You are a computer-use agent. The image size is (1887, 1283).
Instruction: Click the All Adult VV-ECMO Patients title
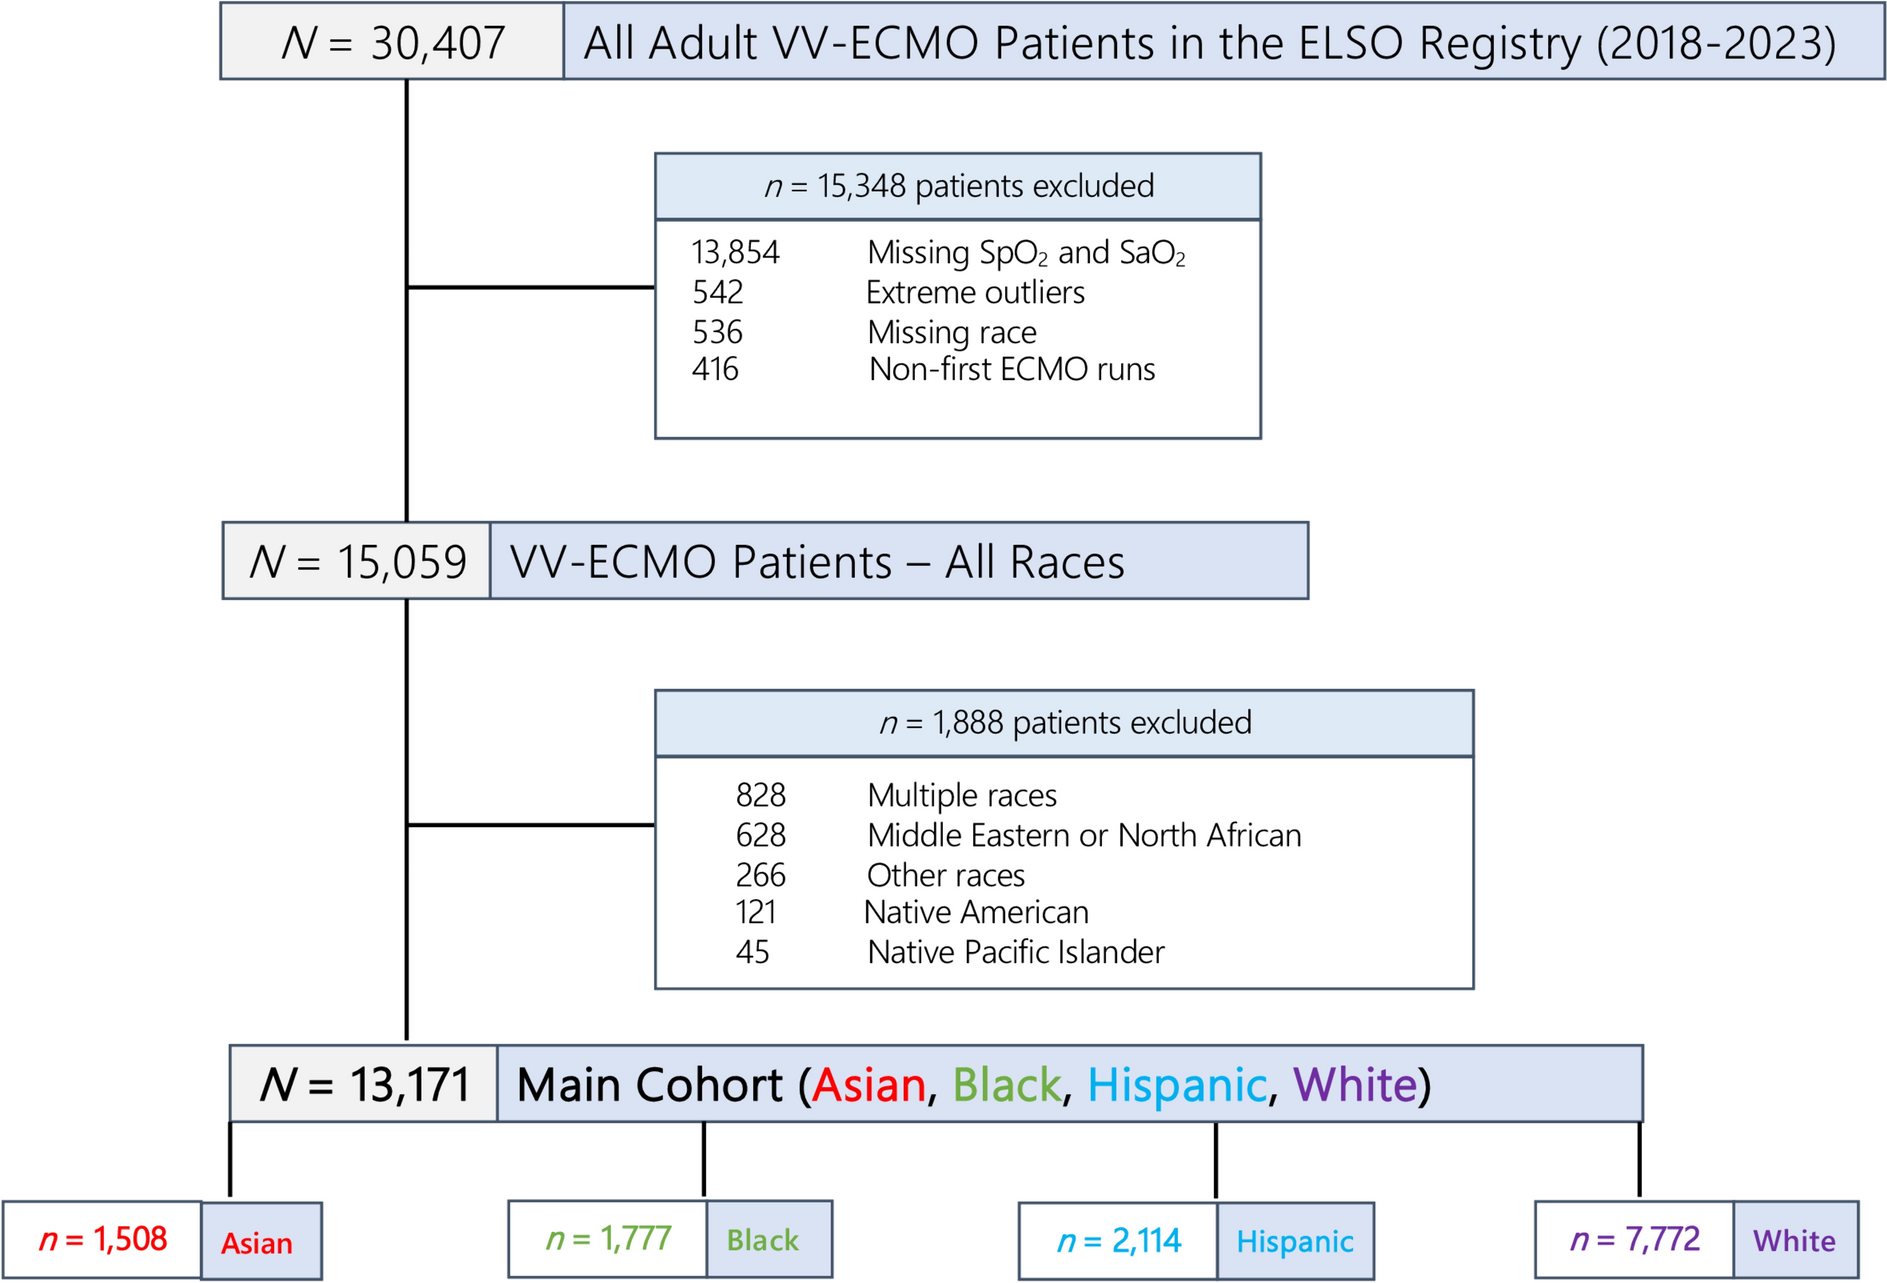click(x=1209, y=43)
